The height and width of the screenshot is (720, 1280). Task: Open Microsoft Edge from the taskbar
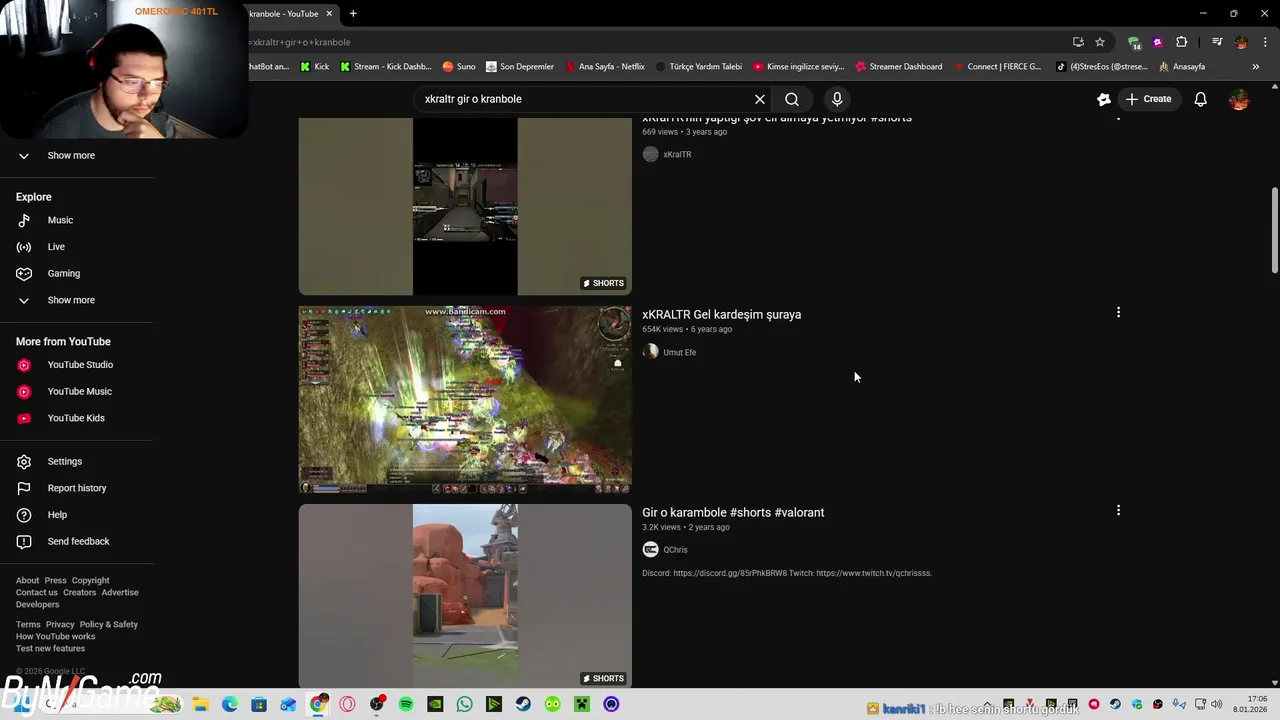[230, 704]
